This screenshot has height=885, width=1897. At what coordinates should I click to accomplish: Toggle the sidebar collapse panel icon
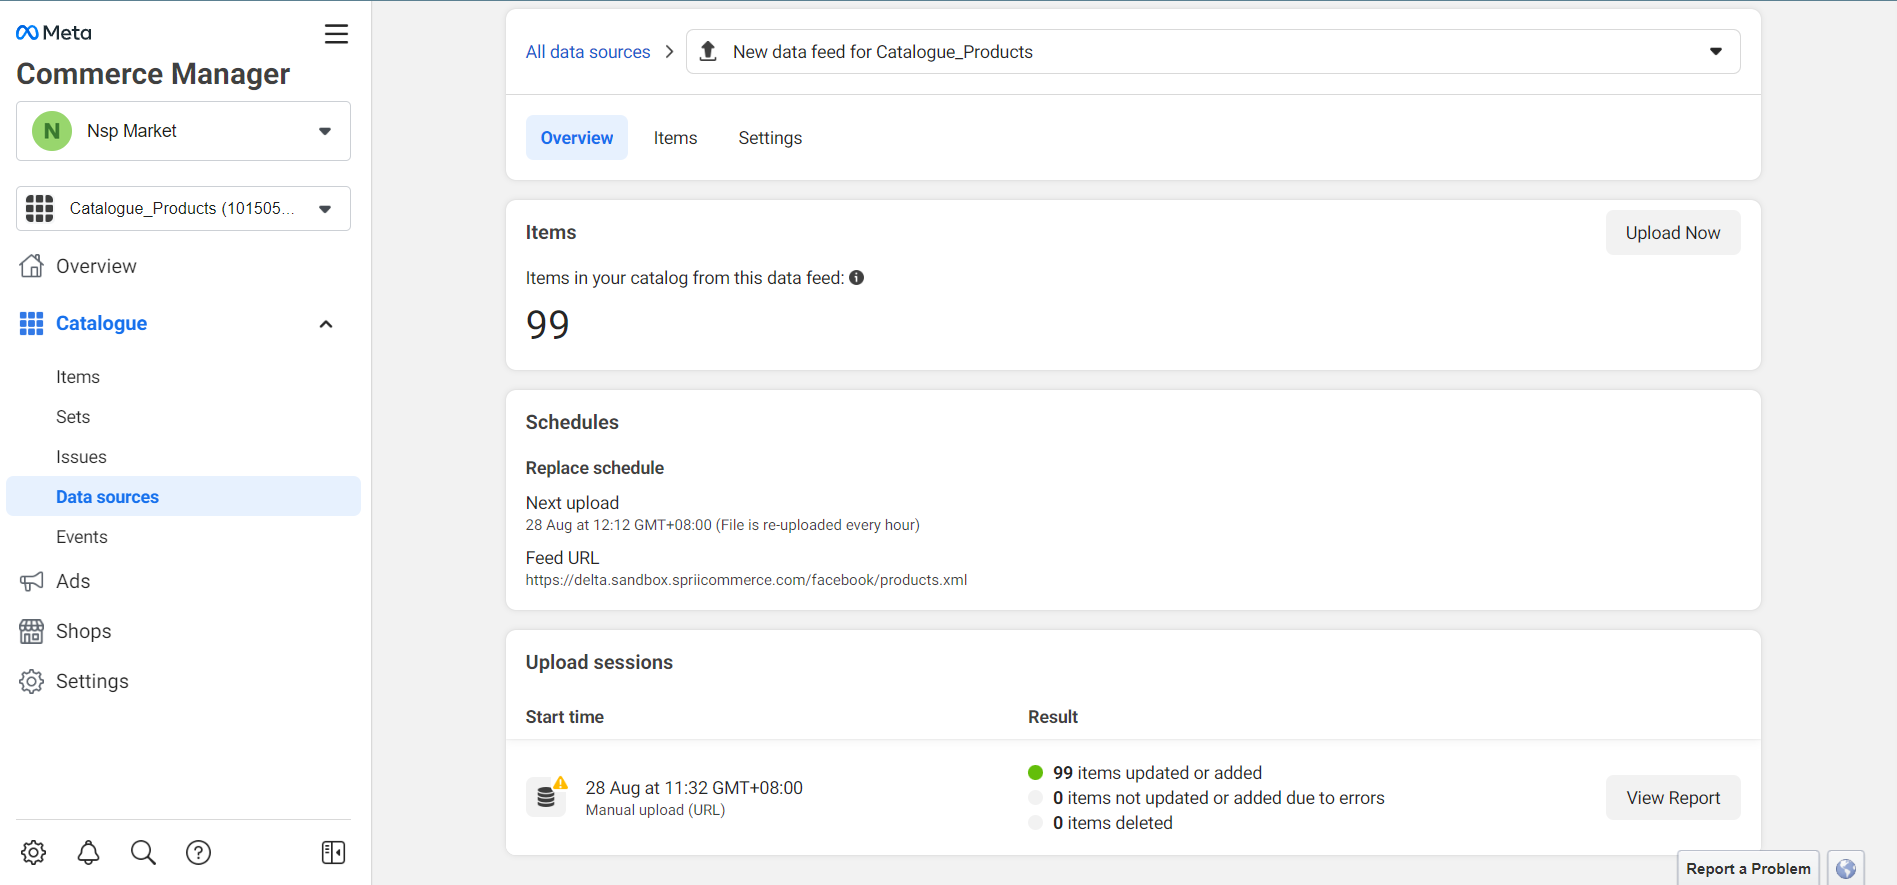333,852
